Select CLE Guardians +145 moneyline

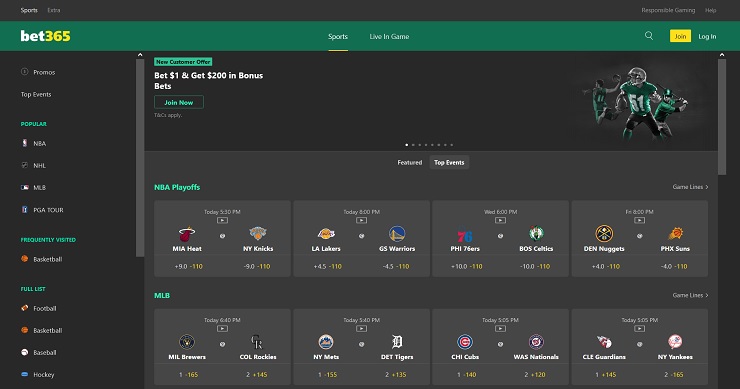605,374
